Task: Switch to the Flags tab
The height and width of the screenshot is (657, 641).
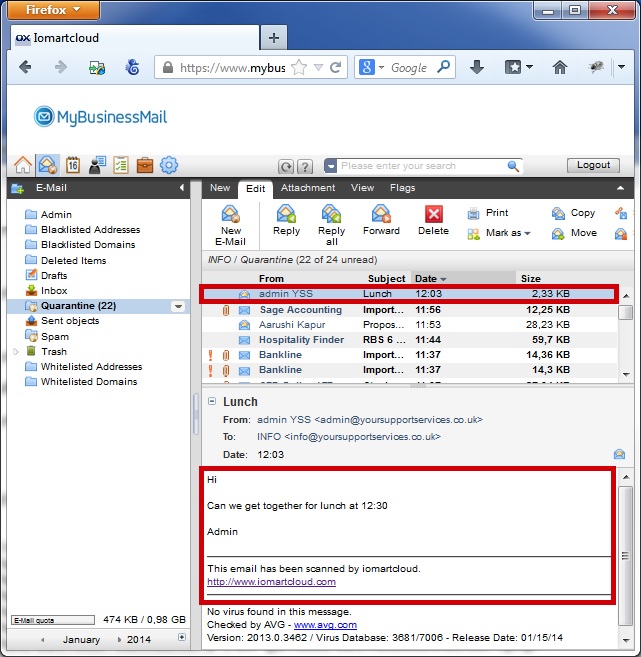Action: coord(402,188)
